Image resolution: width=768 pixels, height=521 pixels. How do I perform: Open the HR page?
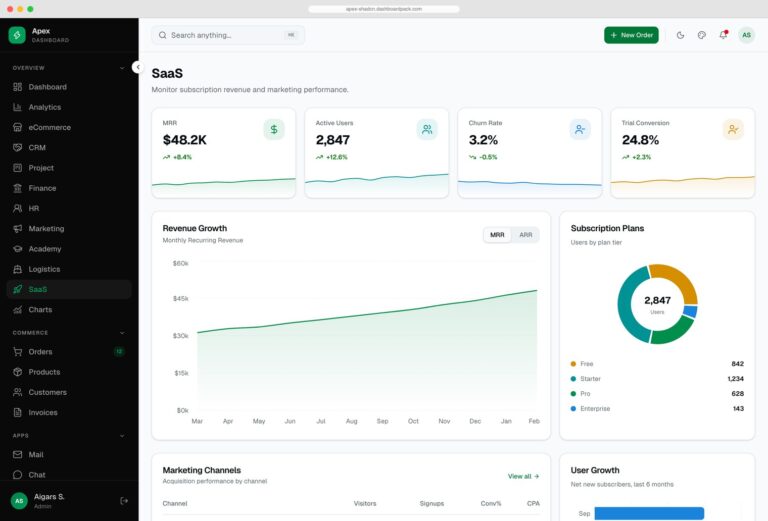(69, 208)
